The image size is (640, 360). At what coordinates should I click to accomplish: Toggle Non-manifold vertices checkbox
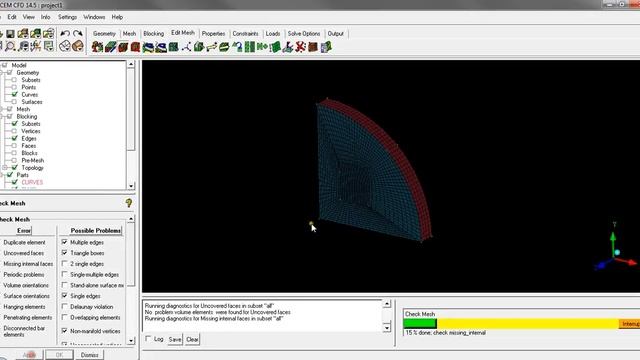coord(64,331)
